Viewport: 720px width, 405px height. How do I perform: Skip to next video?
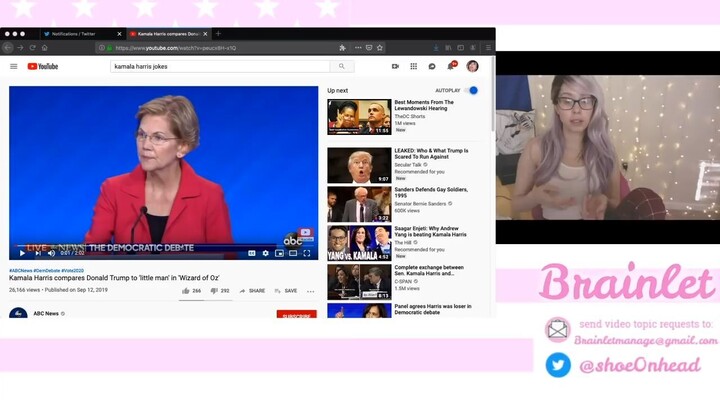point(38,253)
